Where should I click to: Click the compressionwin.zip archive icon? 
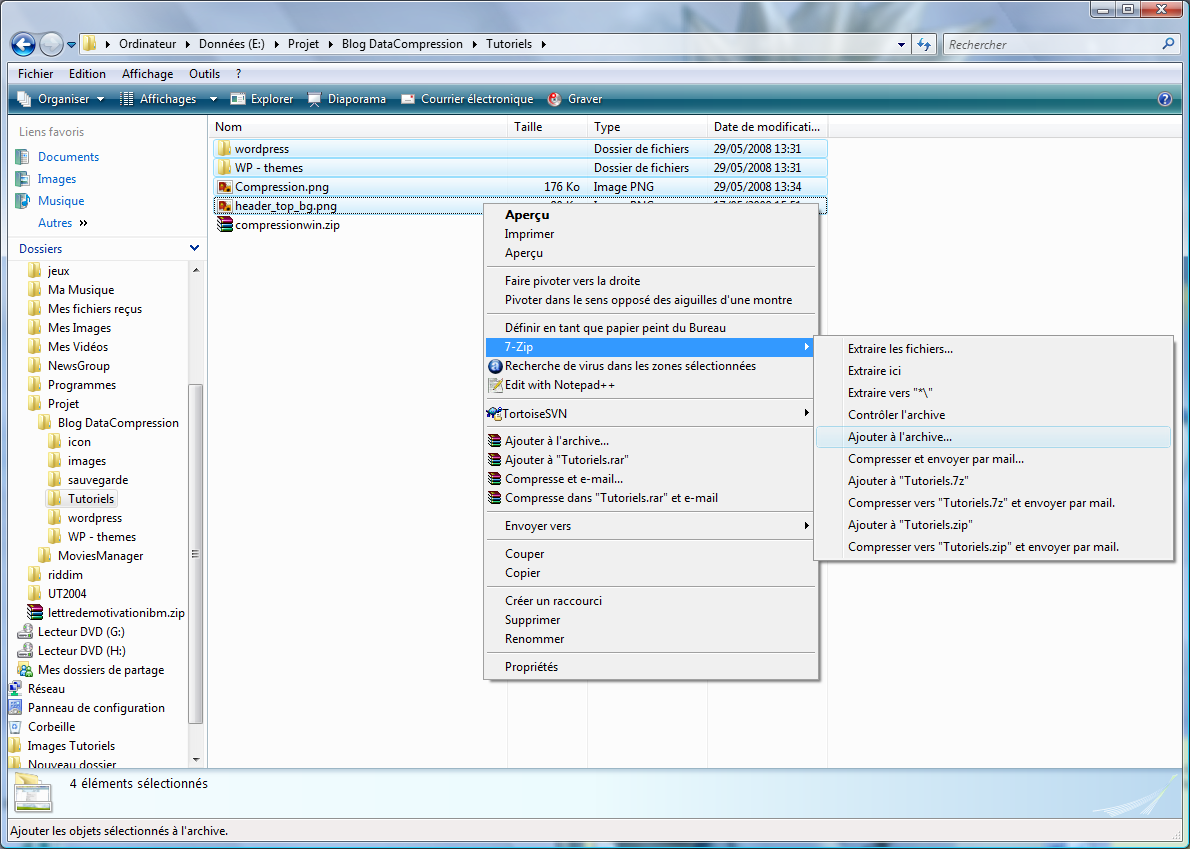pyautogui.click(x=225, y=225)
